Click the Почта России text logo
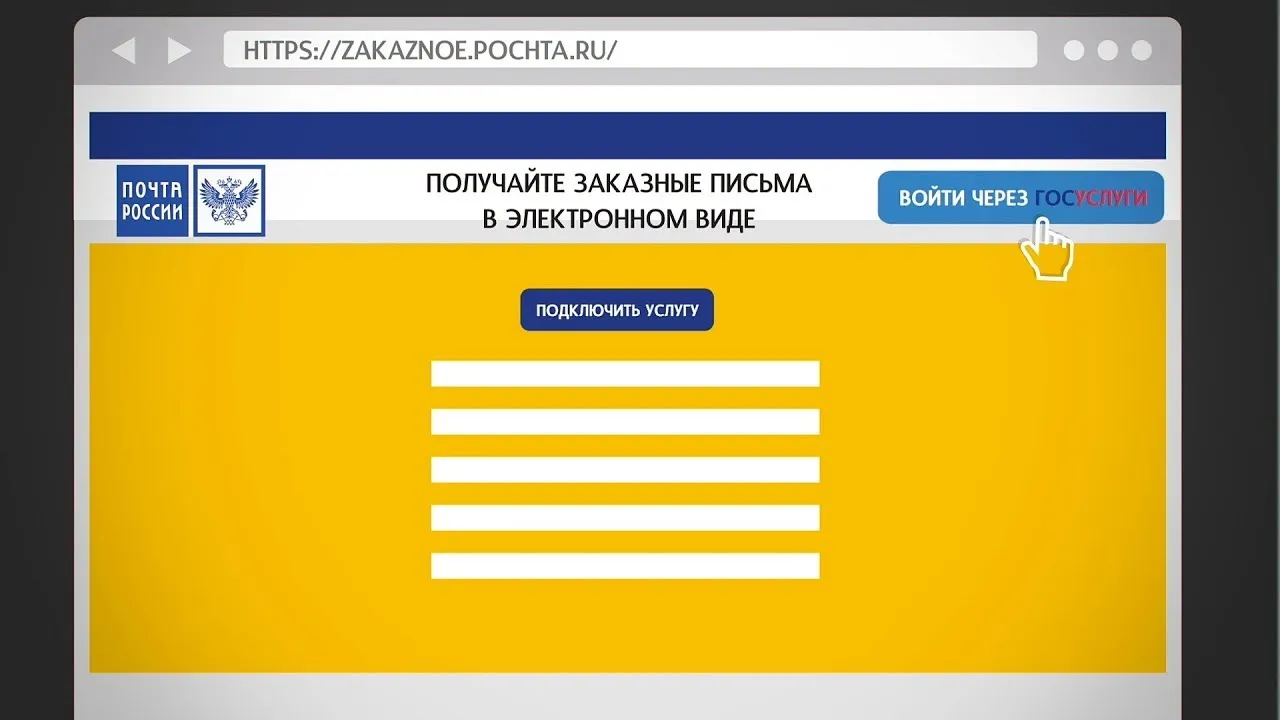 tap(152, 201)
